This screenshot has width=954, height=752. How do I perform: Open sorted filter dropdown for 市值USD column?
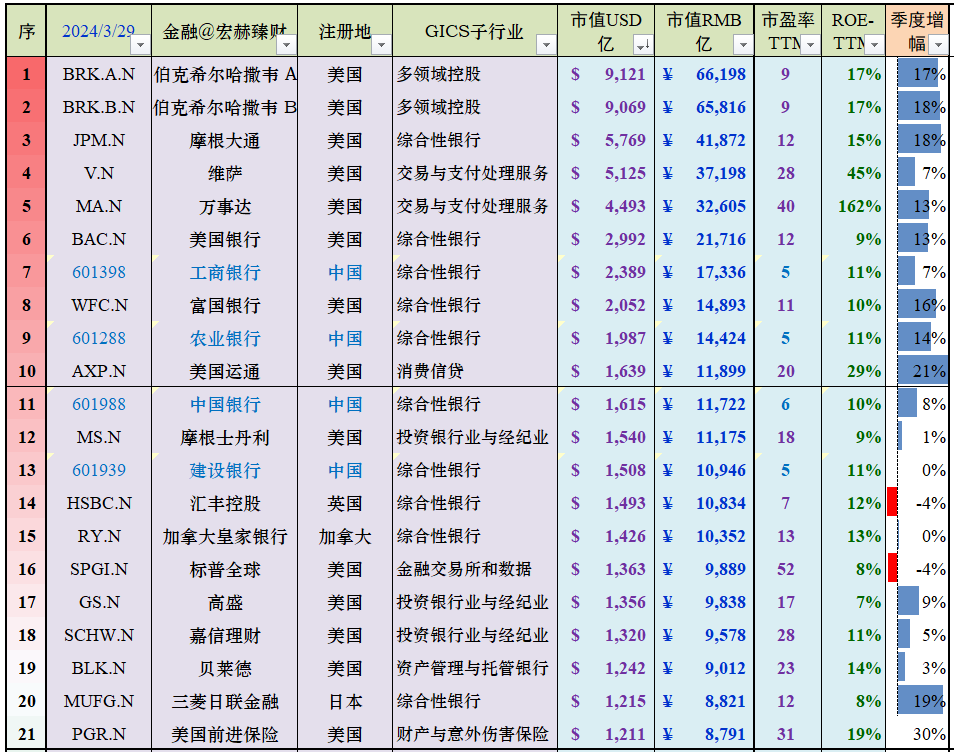tap(643, 45)
